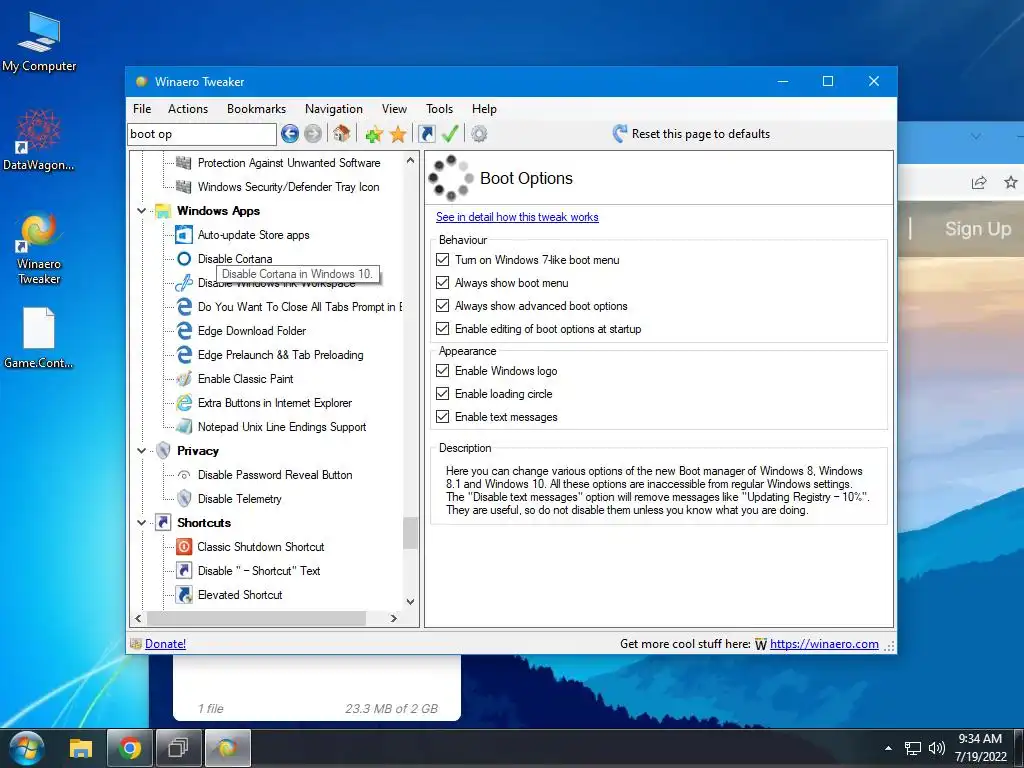Click the Auto-update Store apps icon
The height and width of the screenshot is (768, 1024).
184,234
